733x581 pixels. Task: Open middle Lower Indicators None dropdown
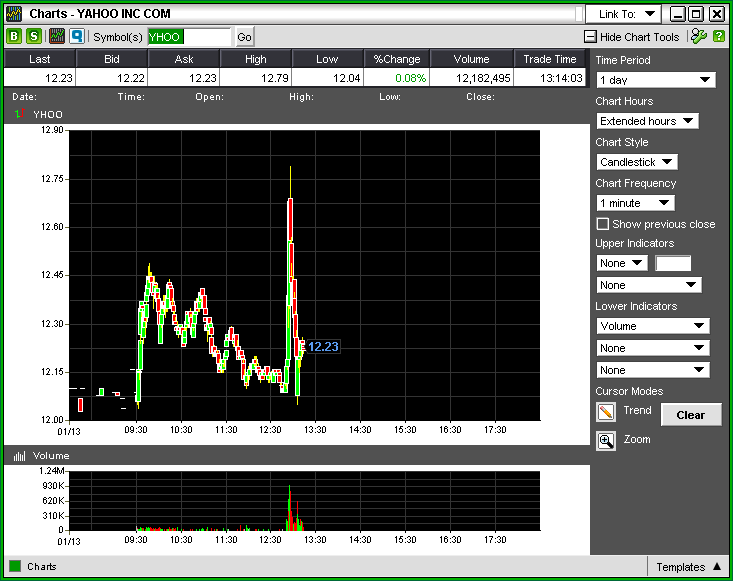point(653,348)
